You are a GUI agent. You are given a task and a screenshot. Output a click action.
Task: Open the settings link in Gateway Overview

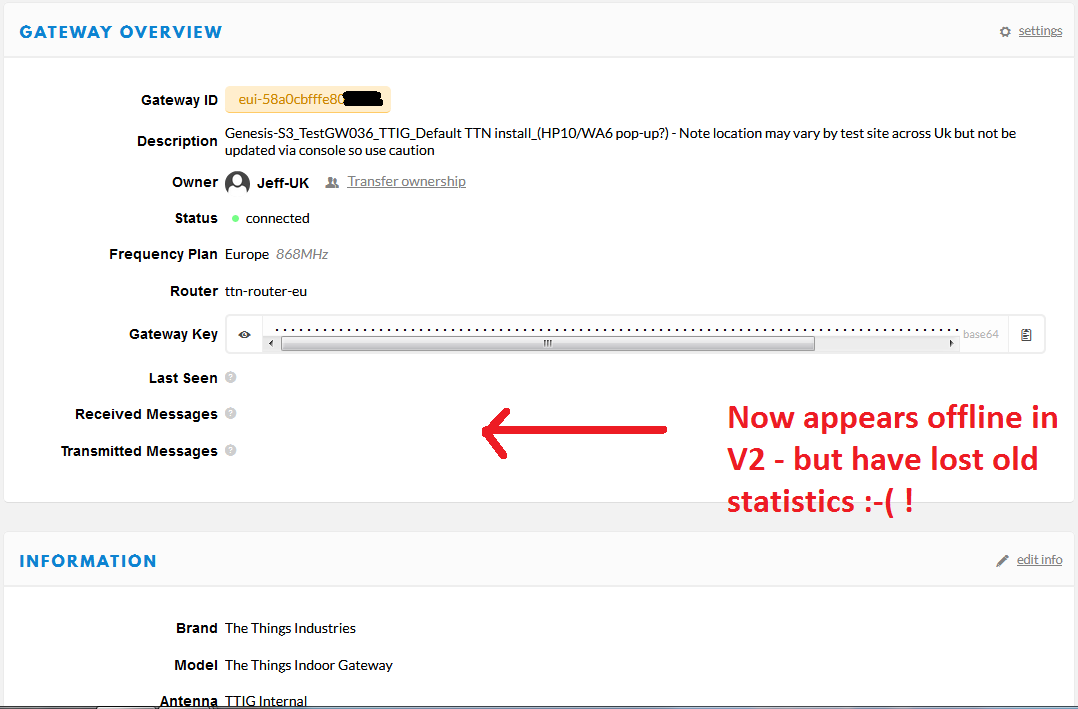pyautogui.click(x=1040, y=31)
